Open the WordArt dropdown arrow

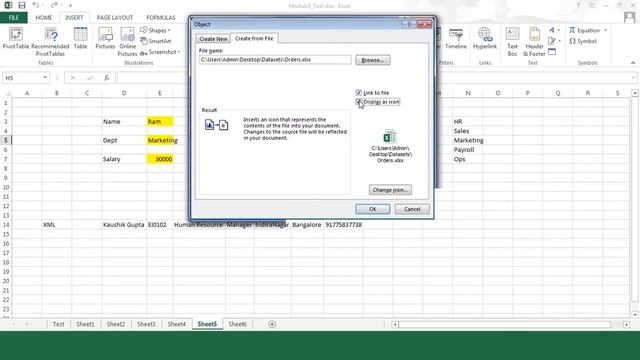click(x=559, y=30)
